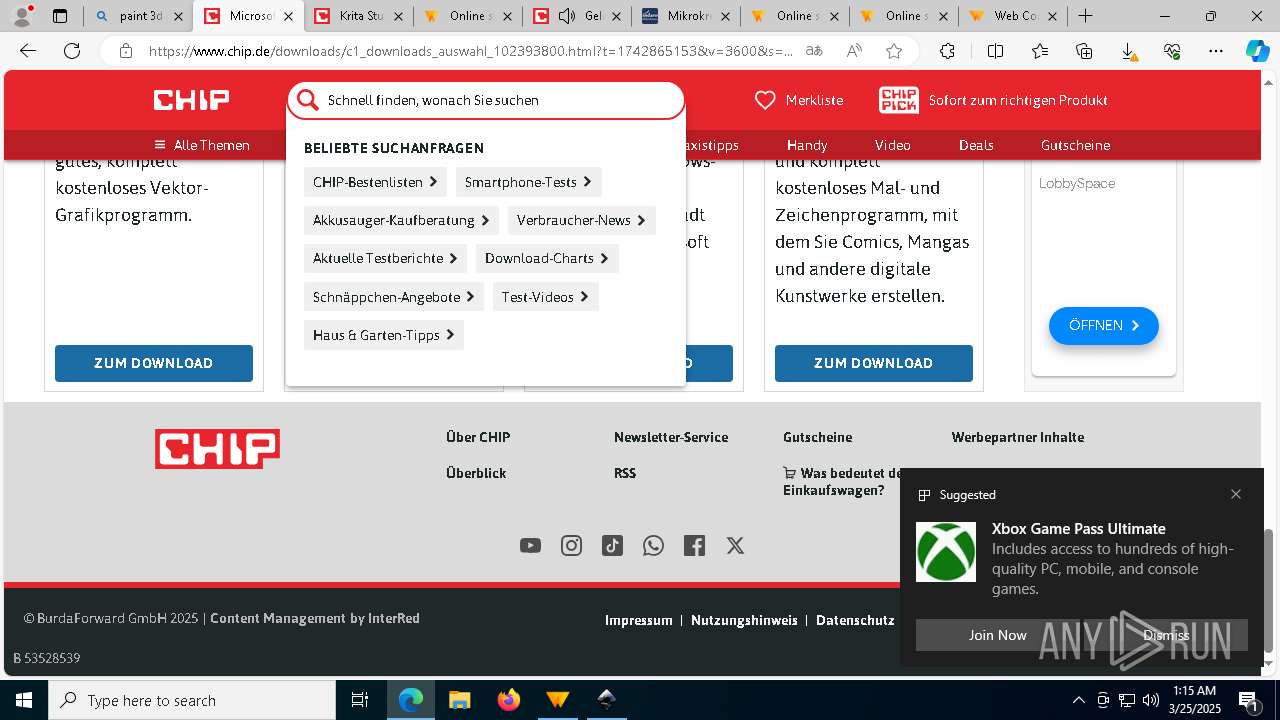Click leftmost ZUM DOWNLOAD button
1280x720 pixels.
coord(154,363)
